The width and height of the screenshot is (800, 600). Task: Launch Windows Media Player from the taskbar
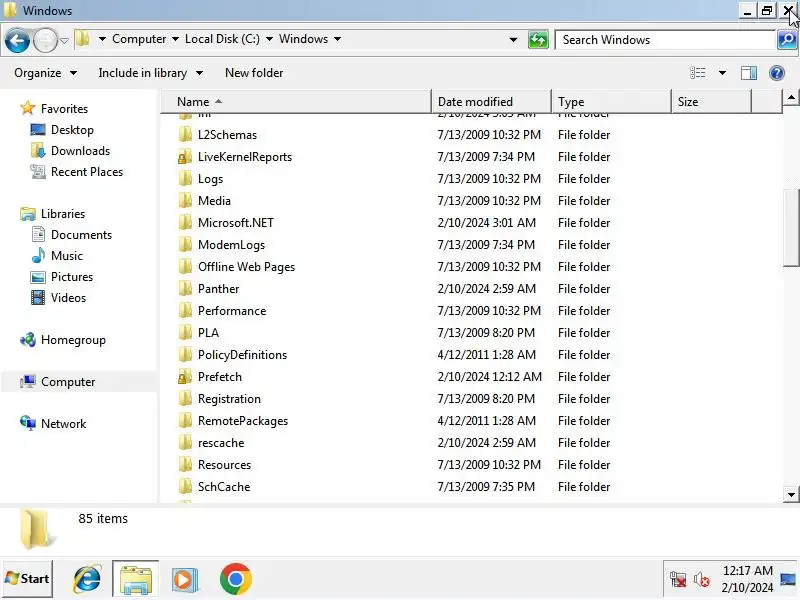(184, 579)
